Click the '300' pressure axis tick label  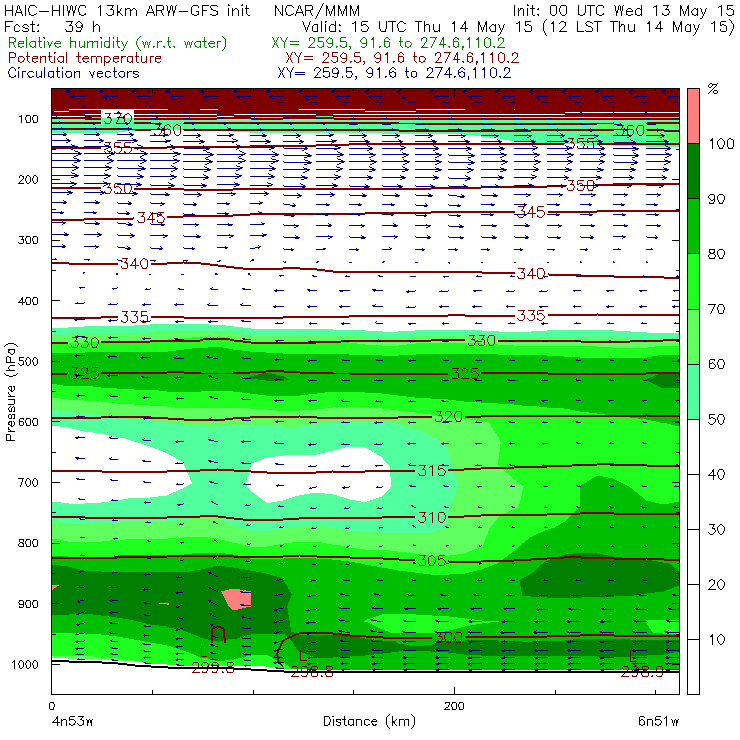click(28, 240)
